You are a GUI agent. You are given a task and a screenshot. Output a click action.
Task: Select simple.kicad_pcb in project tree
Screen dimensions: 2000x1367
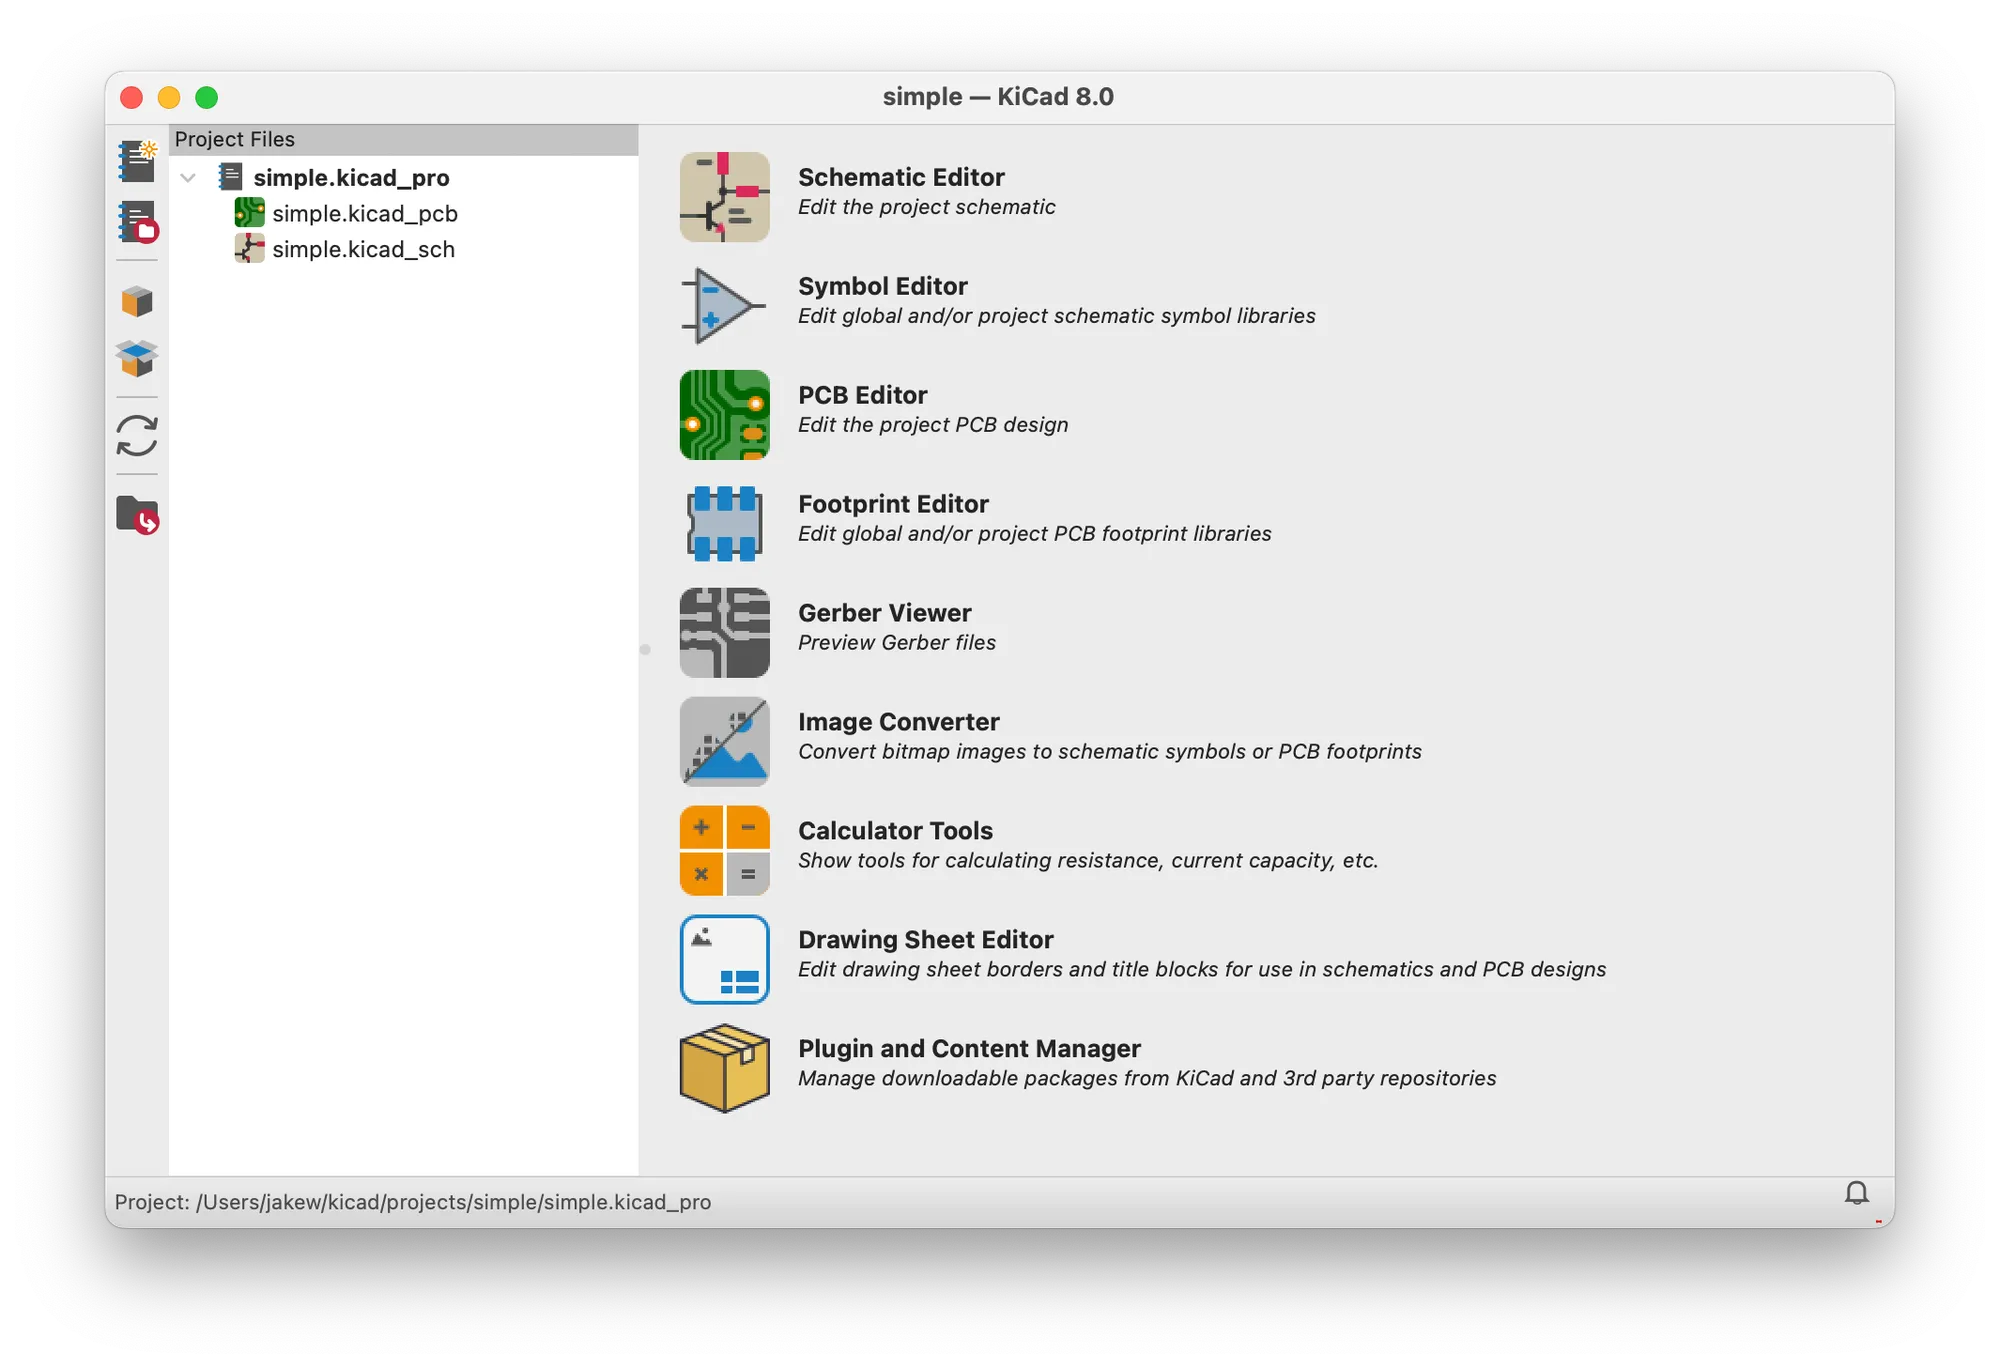[x=365, y=214]
